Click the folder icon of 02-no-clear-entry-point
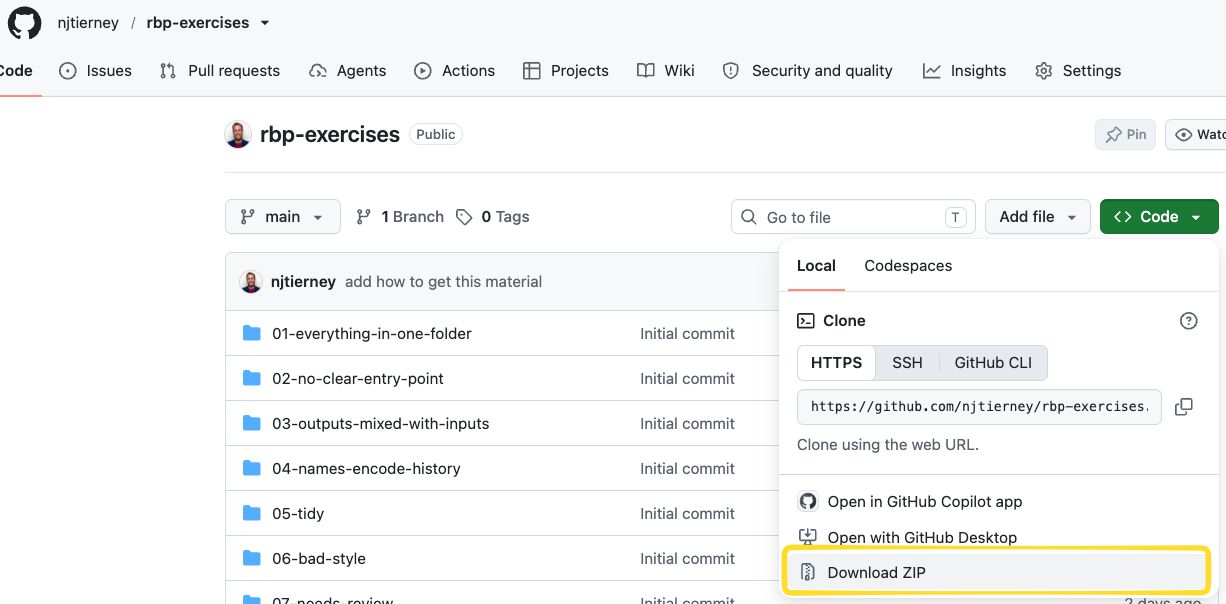Screen dimensions: 1226x604 pos(252,378)
